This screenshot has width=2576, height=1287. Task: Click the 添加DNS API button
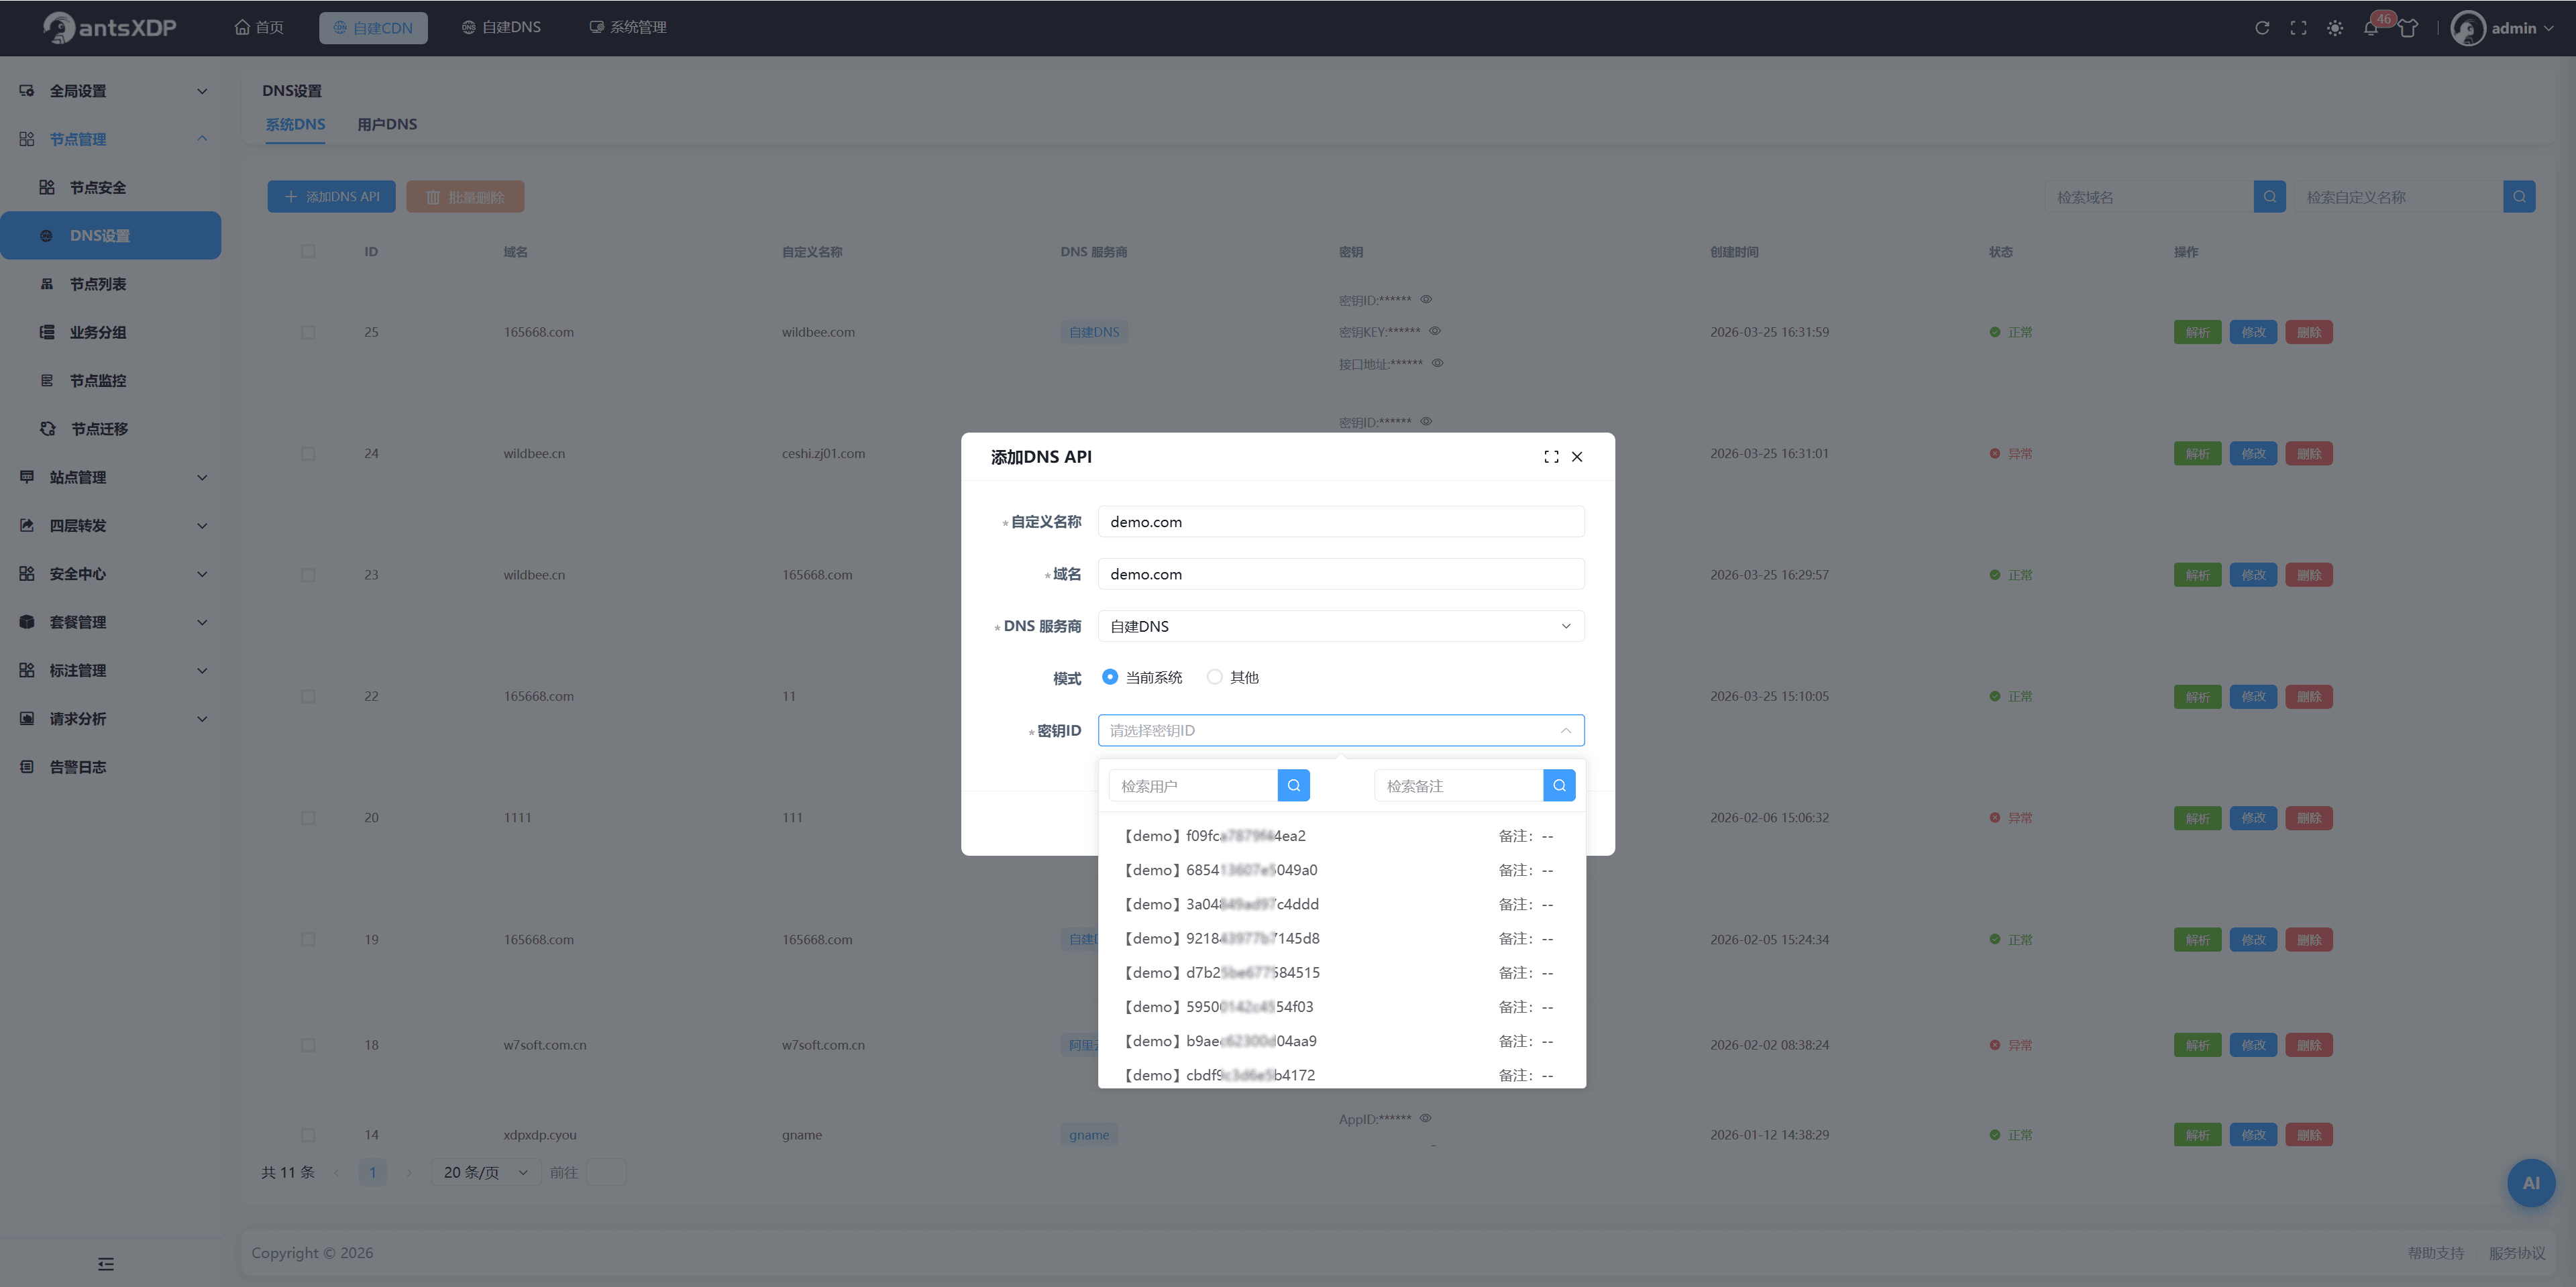click(x=331, y=197)
